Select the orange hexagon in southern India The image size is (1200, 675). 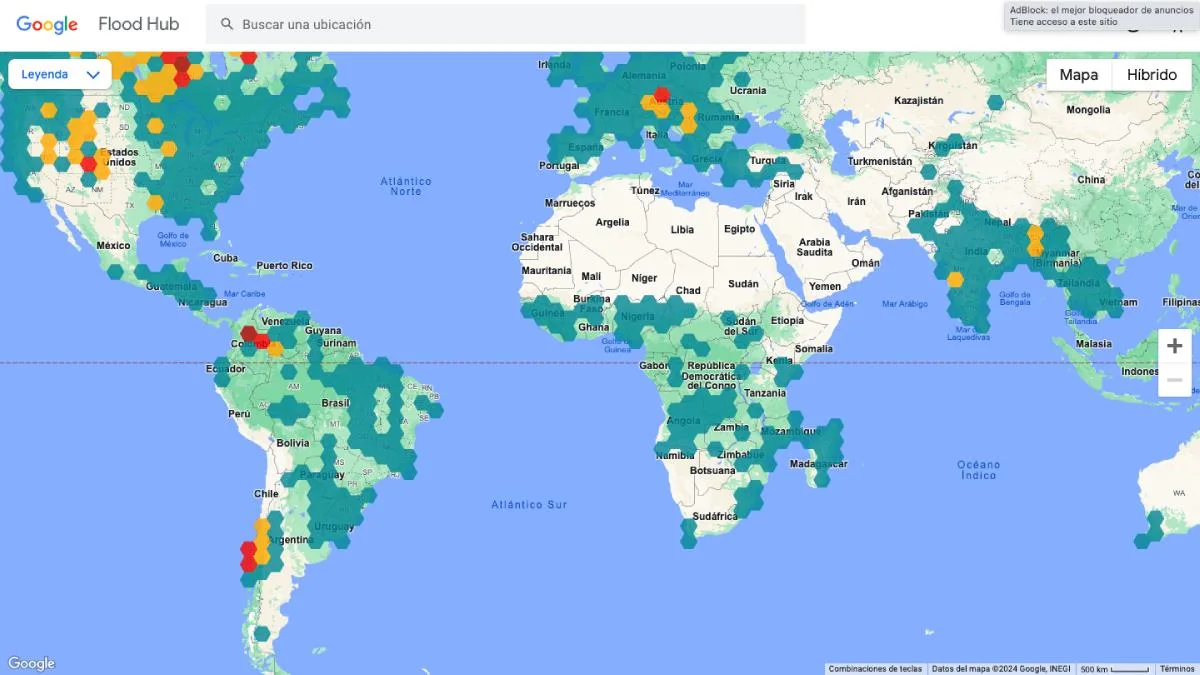coord(955,280)
